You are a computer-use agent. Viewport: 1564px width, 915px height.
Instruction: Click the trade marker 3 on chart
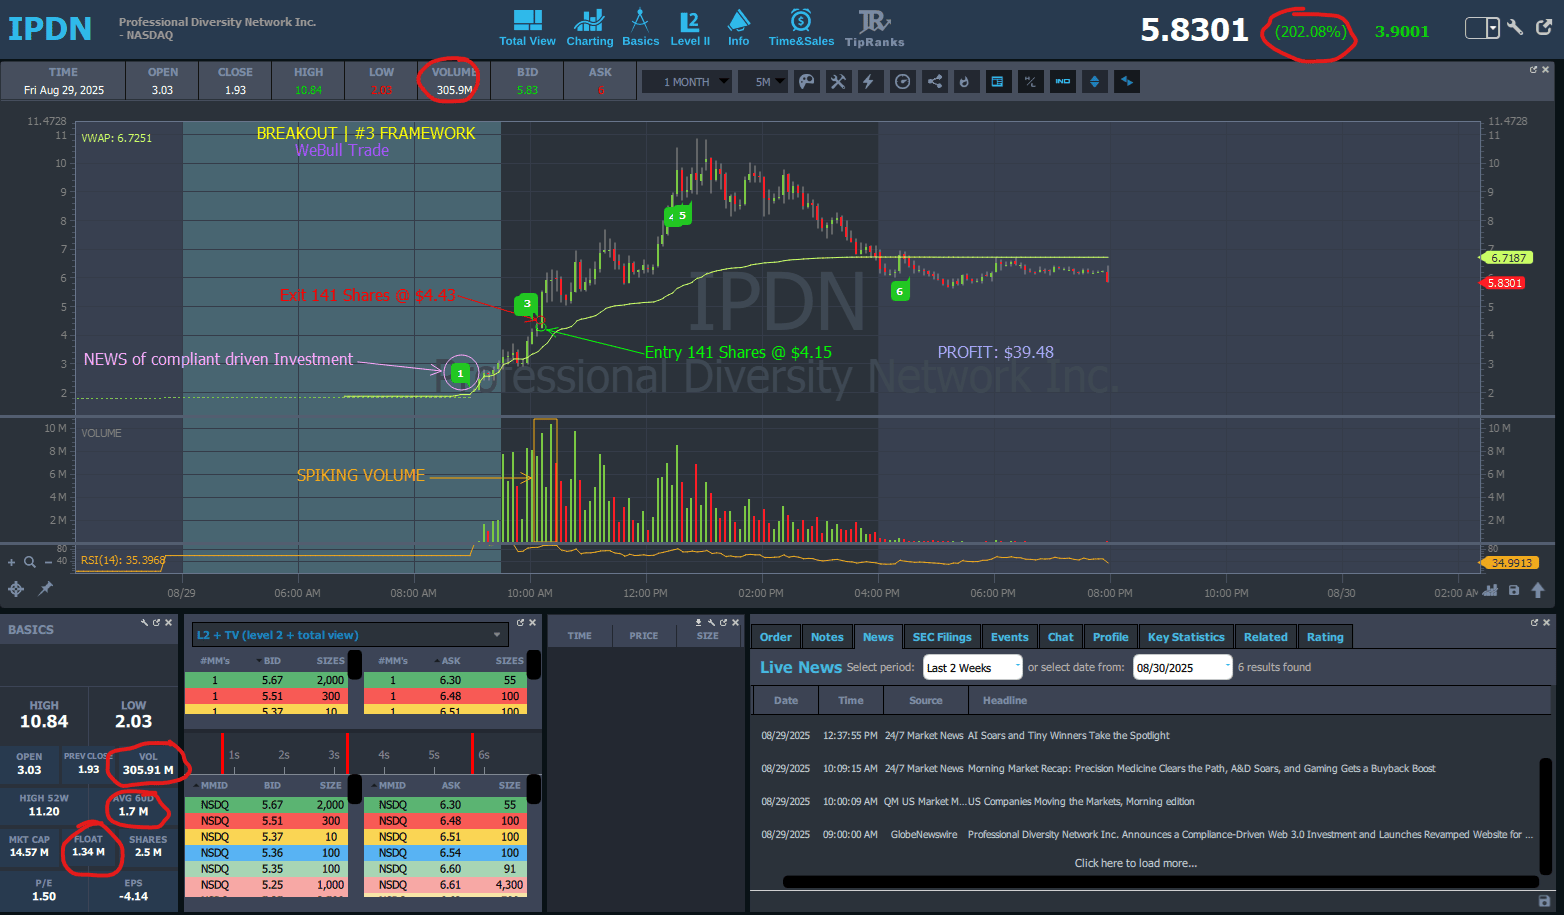[527, 303]
